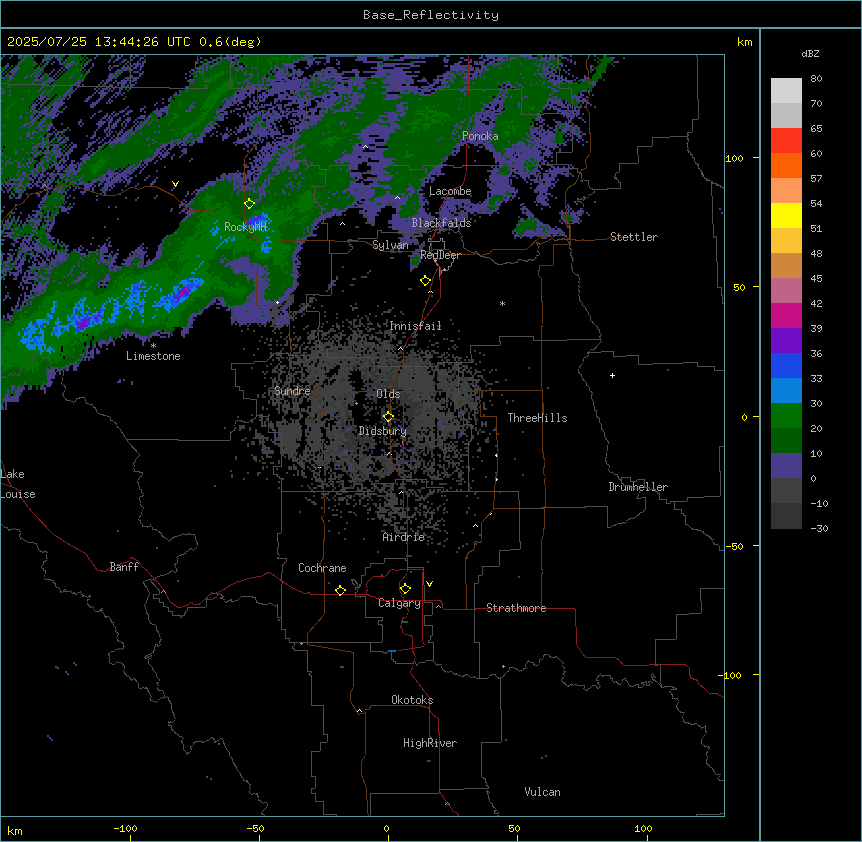The image size is (862, 842).
Task: Click the yellow diamond marker between Olds and Didsbury
Action: [x=388, y=417]
